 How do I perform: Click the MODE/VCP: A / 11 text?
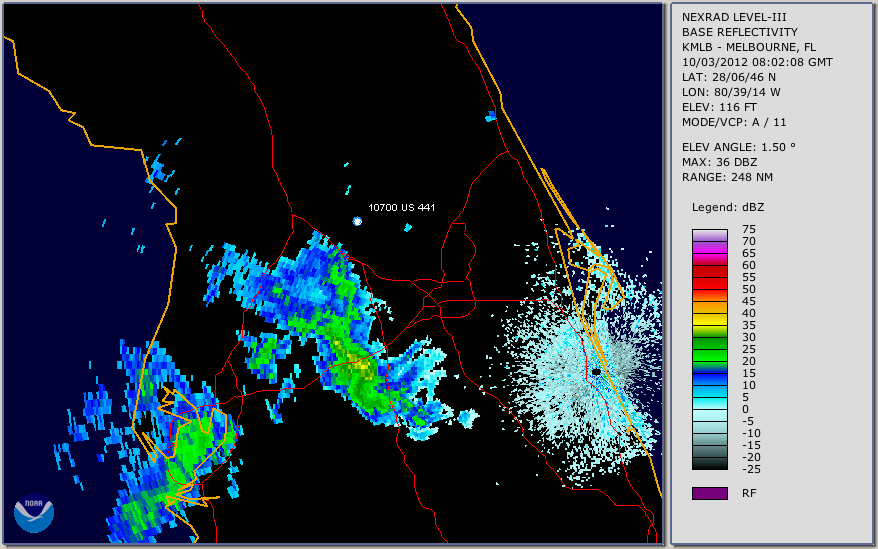pyautogui.click(x=734, y=122)
